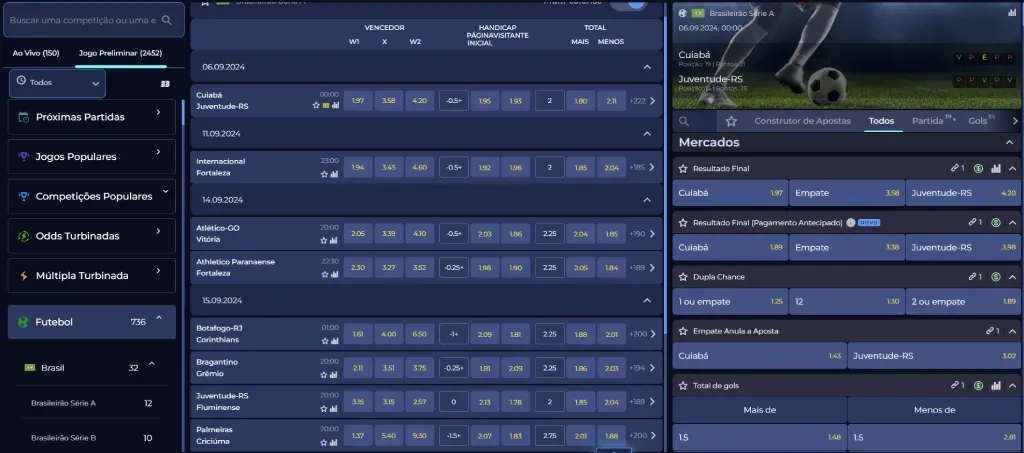Select W1 odds 1.61 for Botafogo-RJ vs Corinthians
This screenshot has width=1024, height=453.
(357, 334)
